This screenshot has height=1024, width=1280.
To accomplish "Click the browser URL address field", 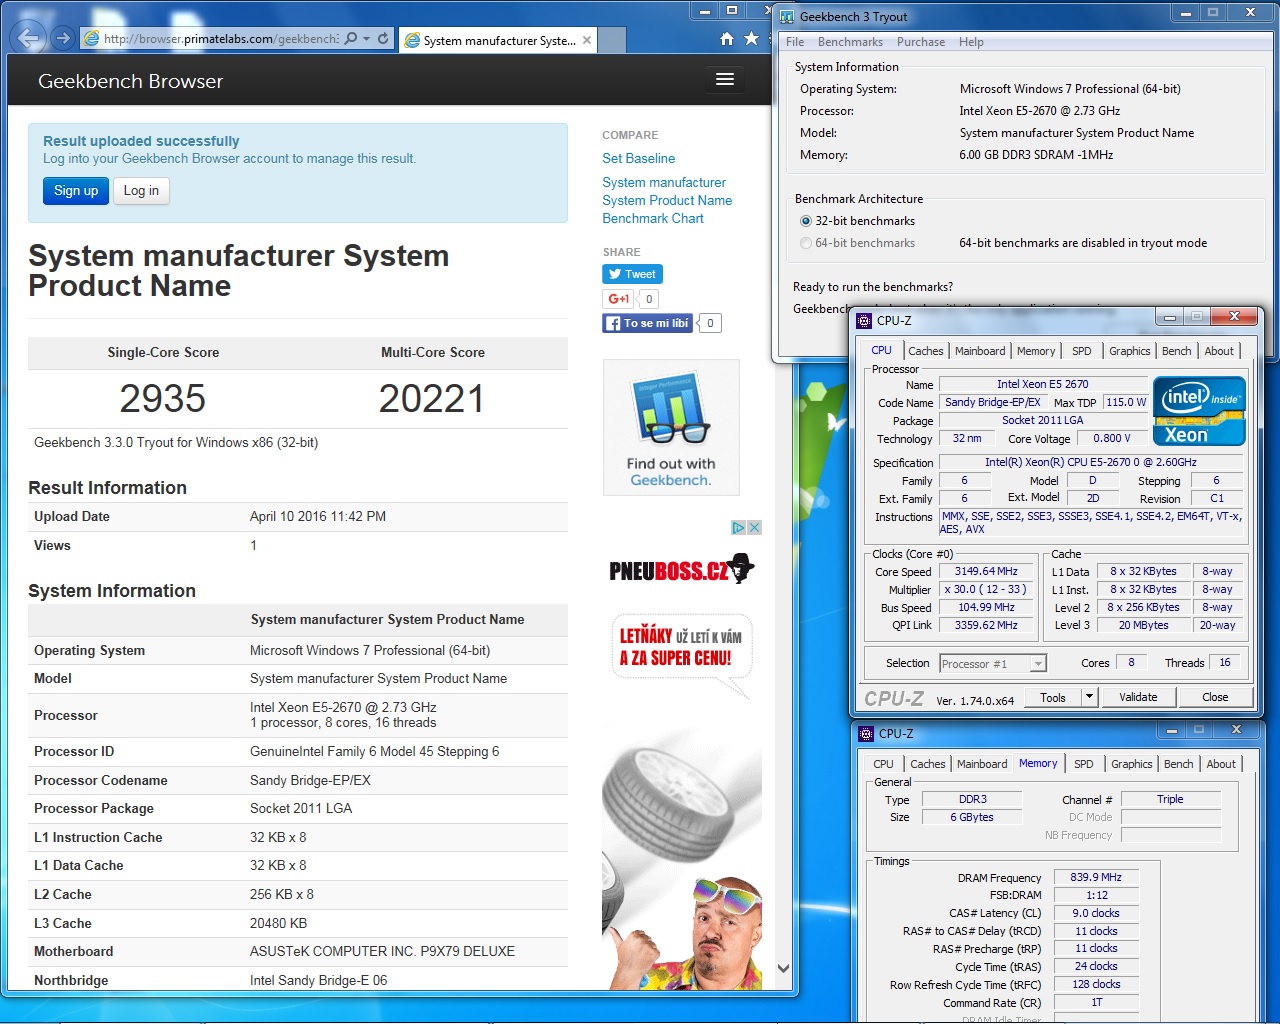I will [x=221, y=39].
